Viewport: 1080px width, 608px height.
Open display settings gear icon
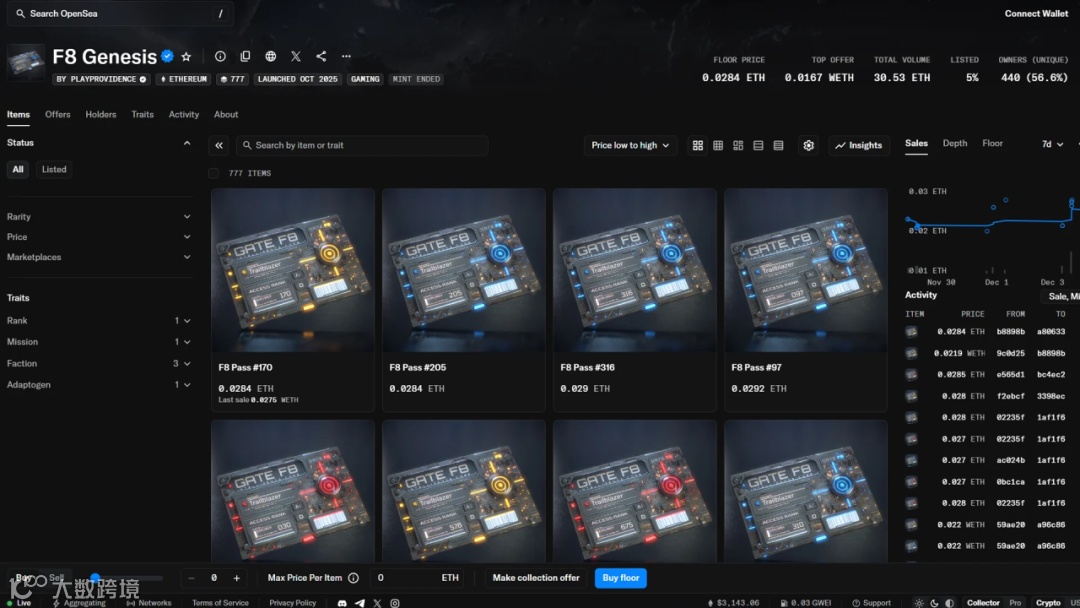(x=809, y=145)
